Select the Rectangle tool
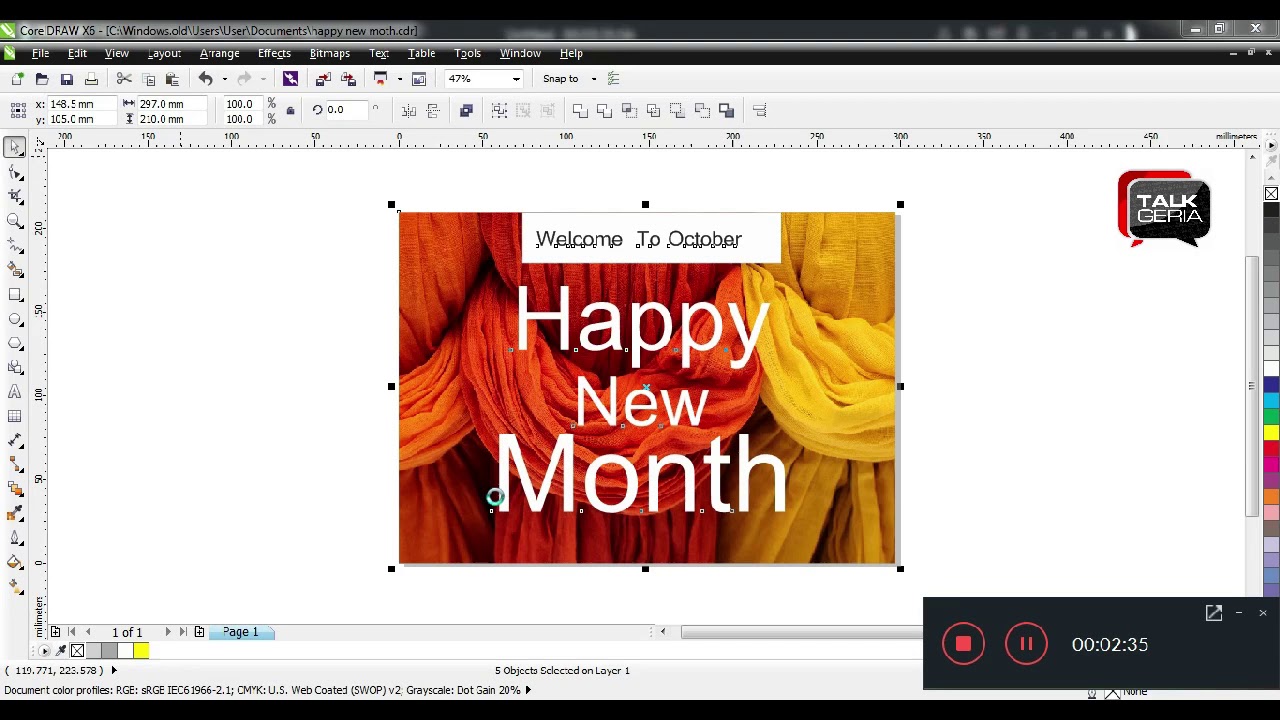The height and width of the screenshot is (720, 1280). (x=15, y=295)
